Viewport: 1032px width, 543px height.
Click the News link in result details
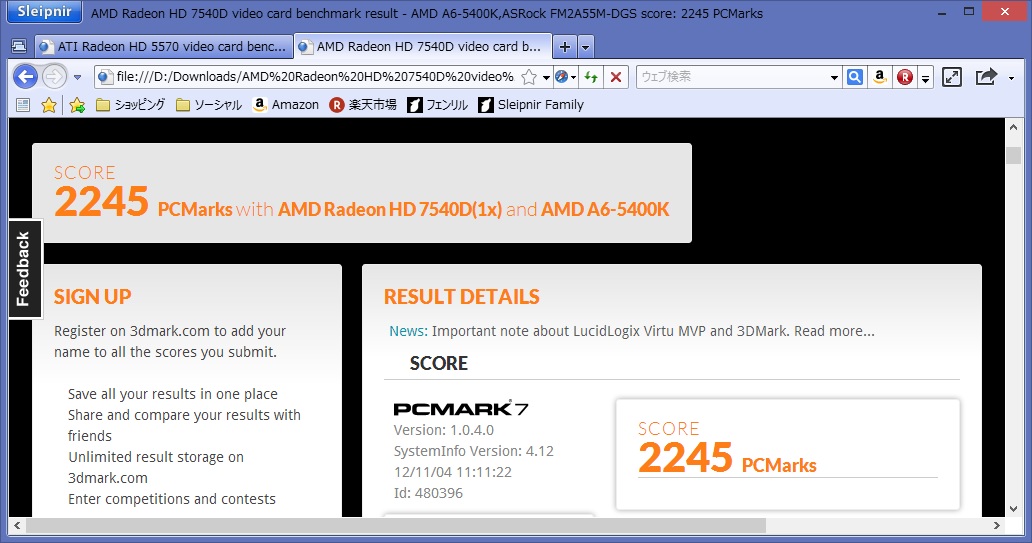pos(408,331)
